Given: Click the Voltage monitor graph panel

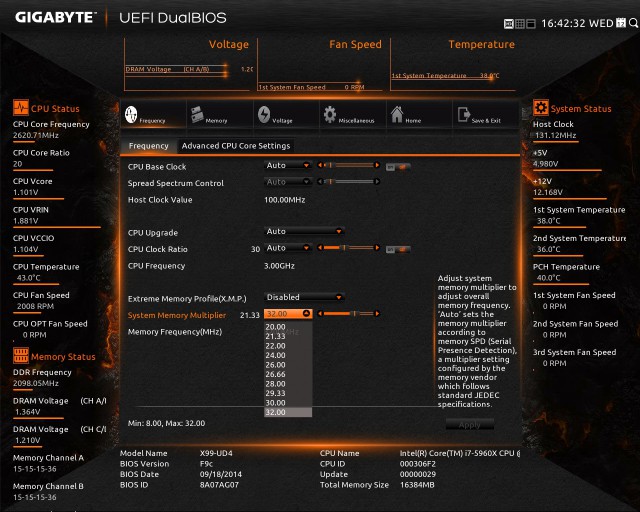Looking at the screenshot, I should 187,65.
